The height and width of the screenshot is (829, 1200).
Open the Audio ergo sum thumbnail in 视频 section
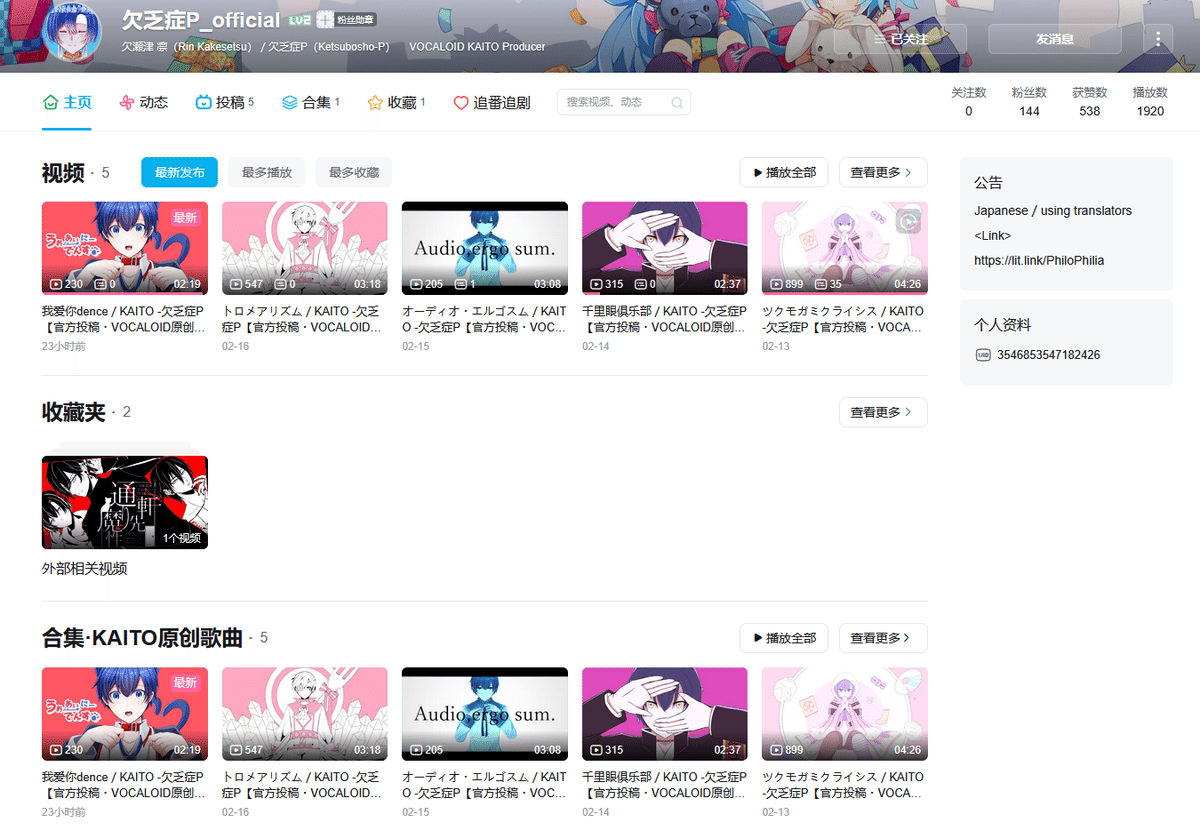click(485, 248)
